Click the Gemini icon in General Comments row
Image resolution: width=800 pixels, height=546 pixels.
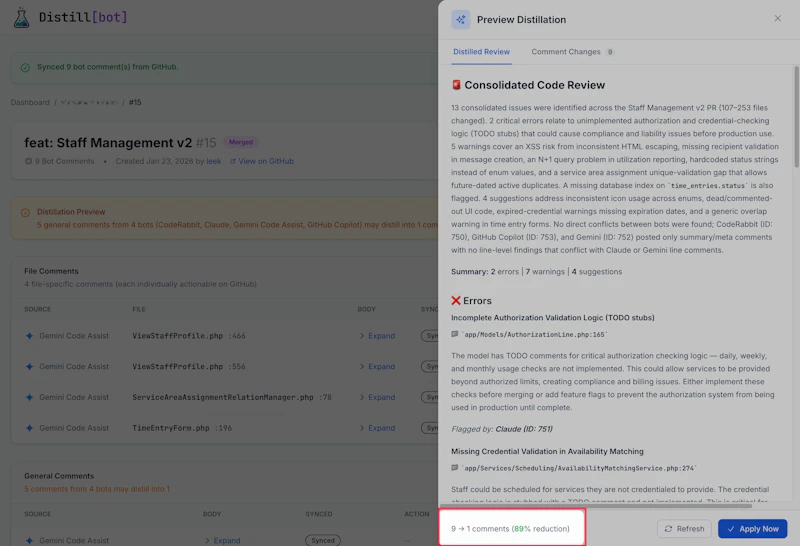(29, 540)
